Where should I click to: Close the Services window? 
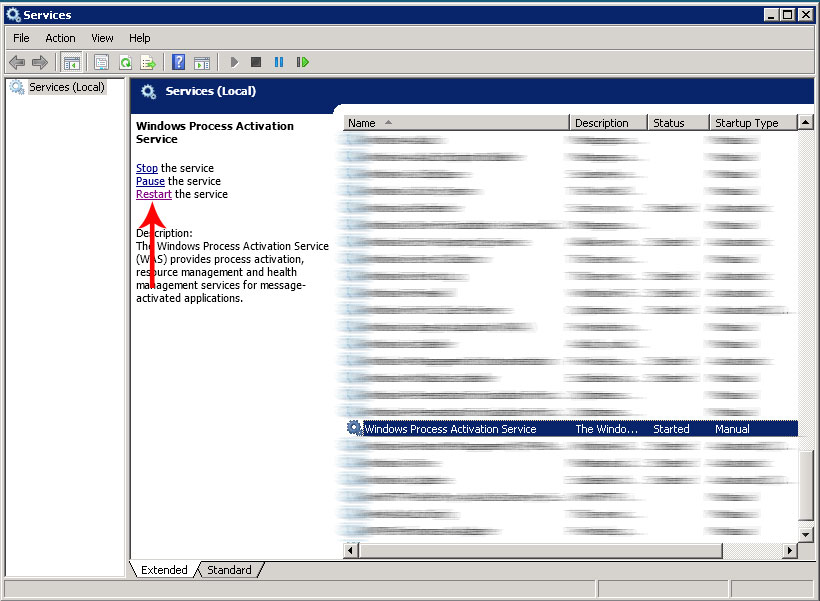click(806, 15)
